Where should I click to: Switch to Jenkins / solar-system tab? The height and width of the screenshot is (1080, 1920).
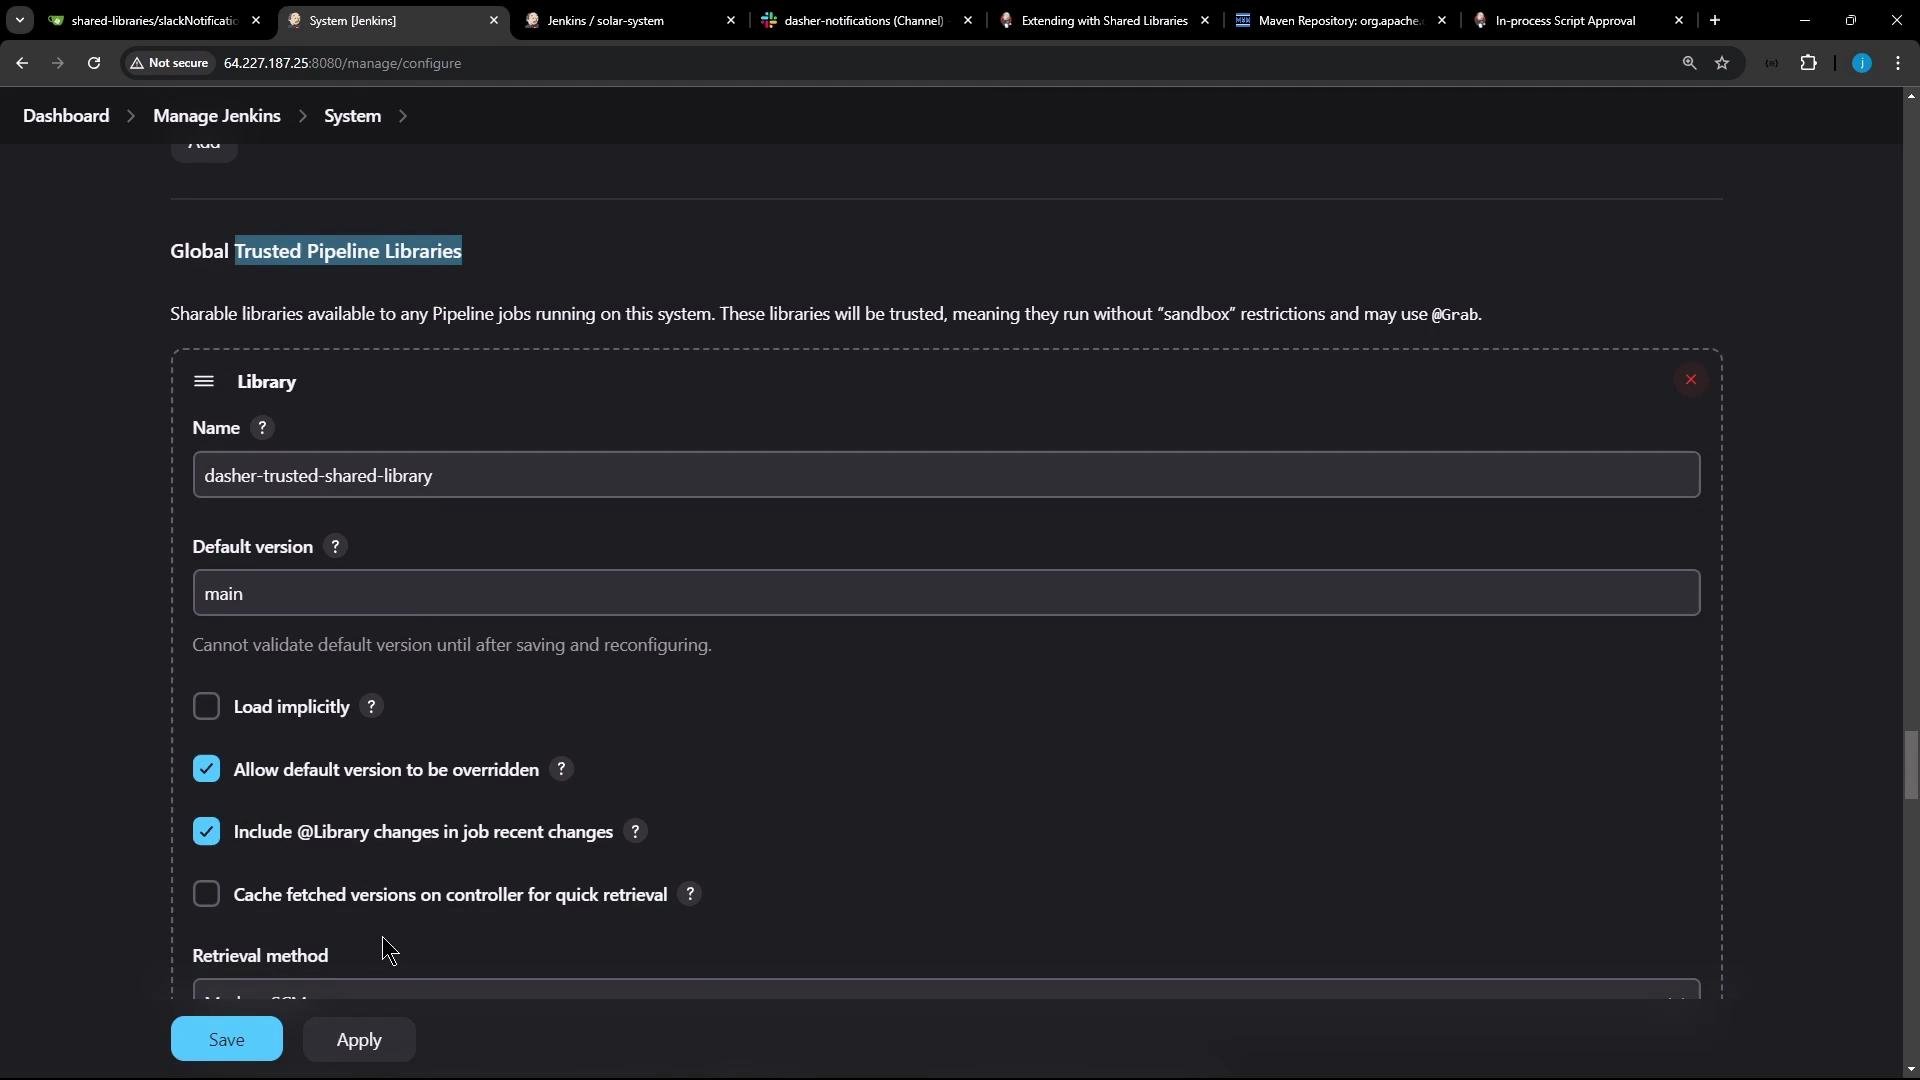(630, 20)
